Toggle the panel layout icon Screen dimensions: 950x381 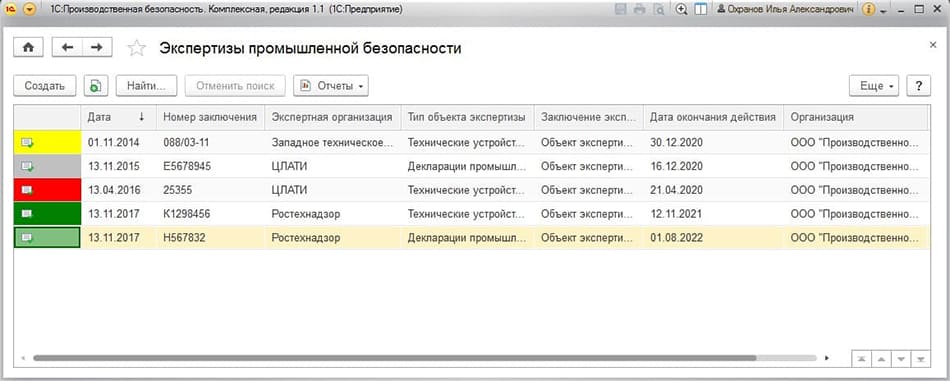[701, 10]
